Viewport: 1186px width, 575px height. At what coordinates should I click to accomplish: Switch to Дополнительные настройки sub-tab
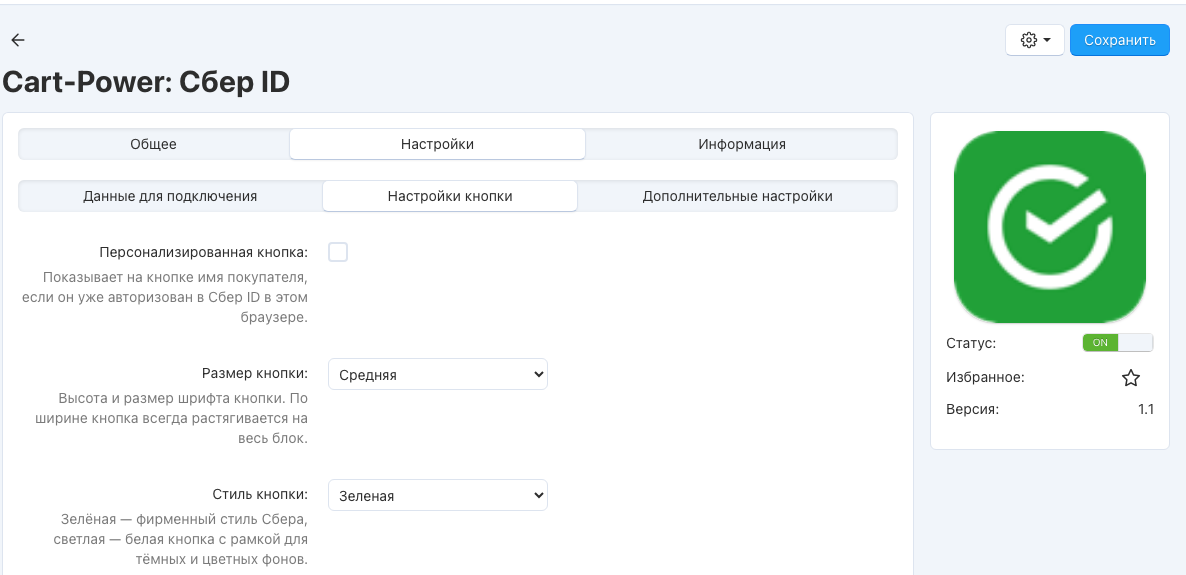click(x=737, y=196)
